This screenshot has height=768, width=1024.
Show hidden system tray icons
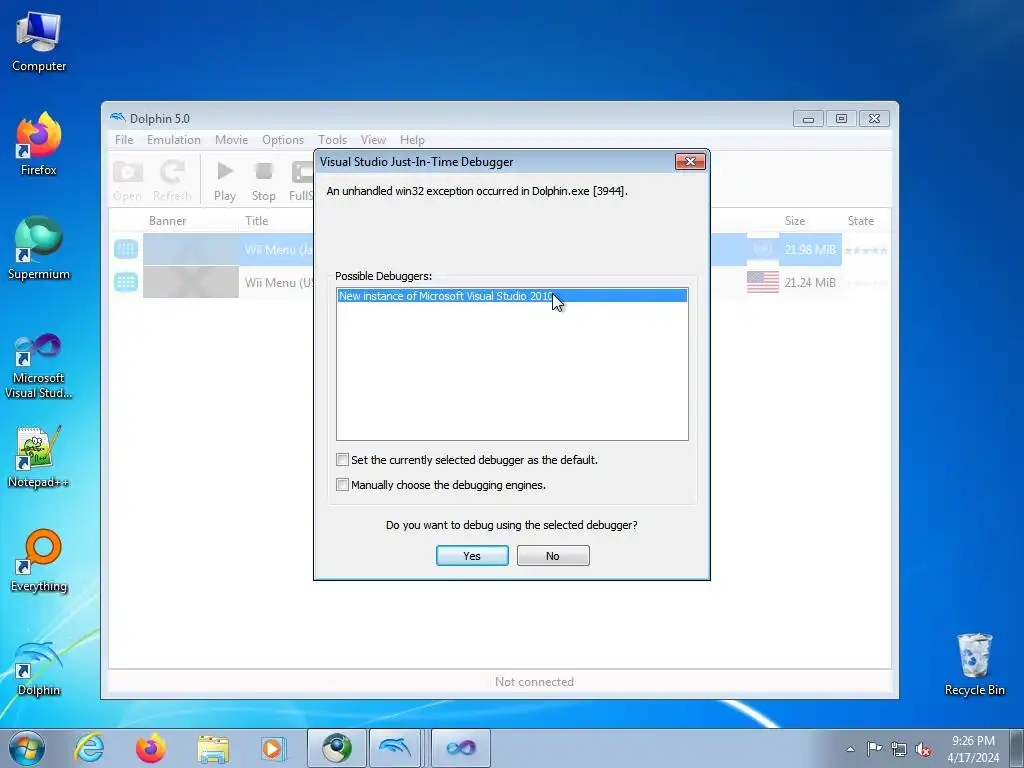[850, 749]
